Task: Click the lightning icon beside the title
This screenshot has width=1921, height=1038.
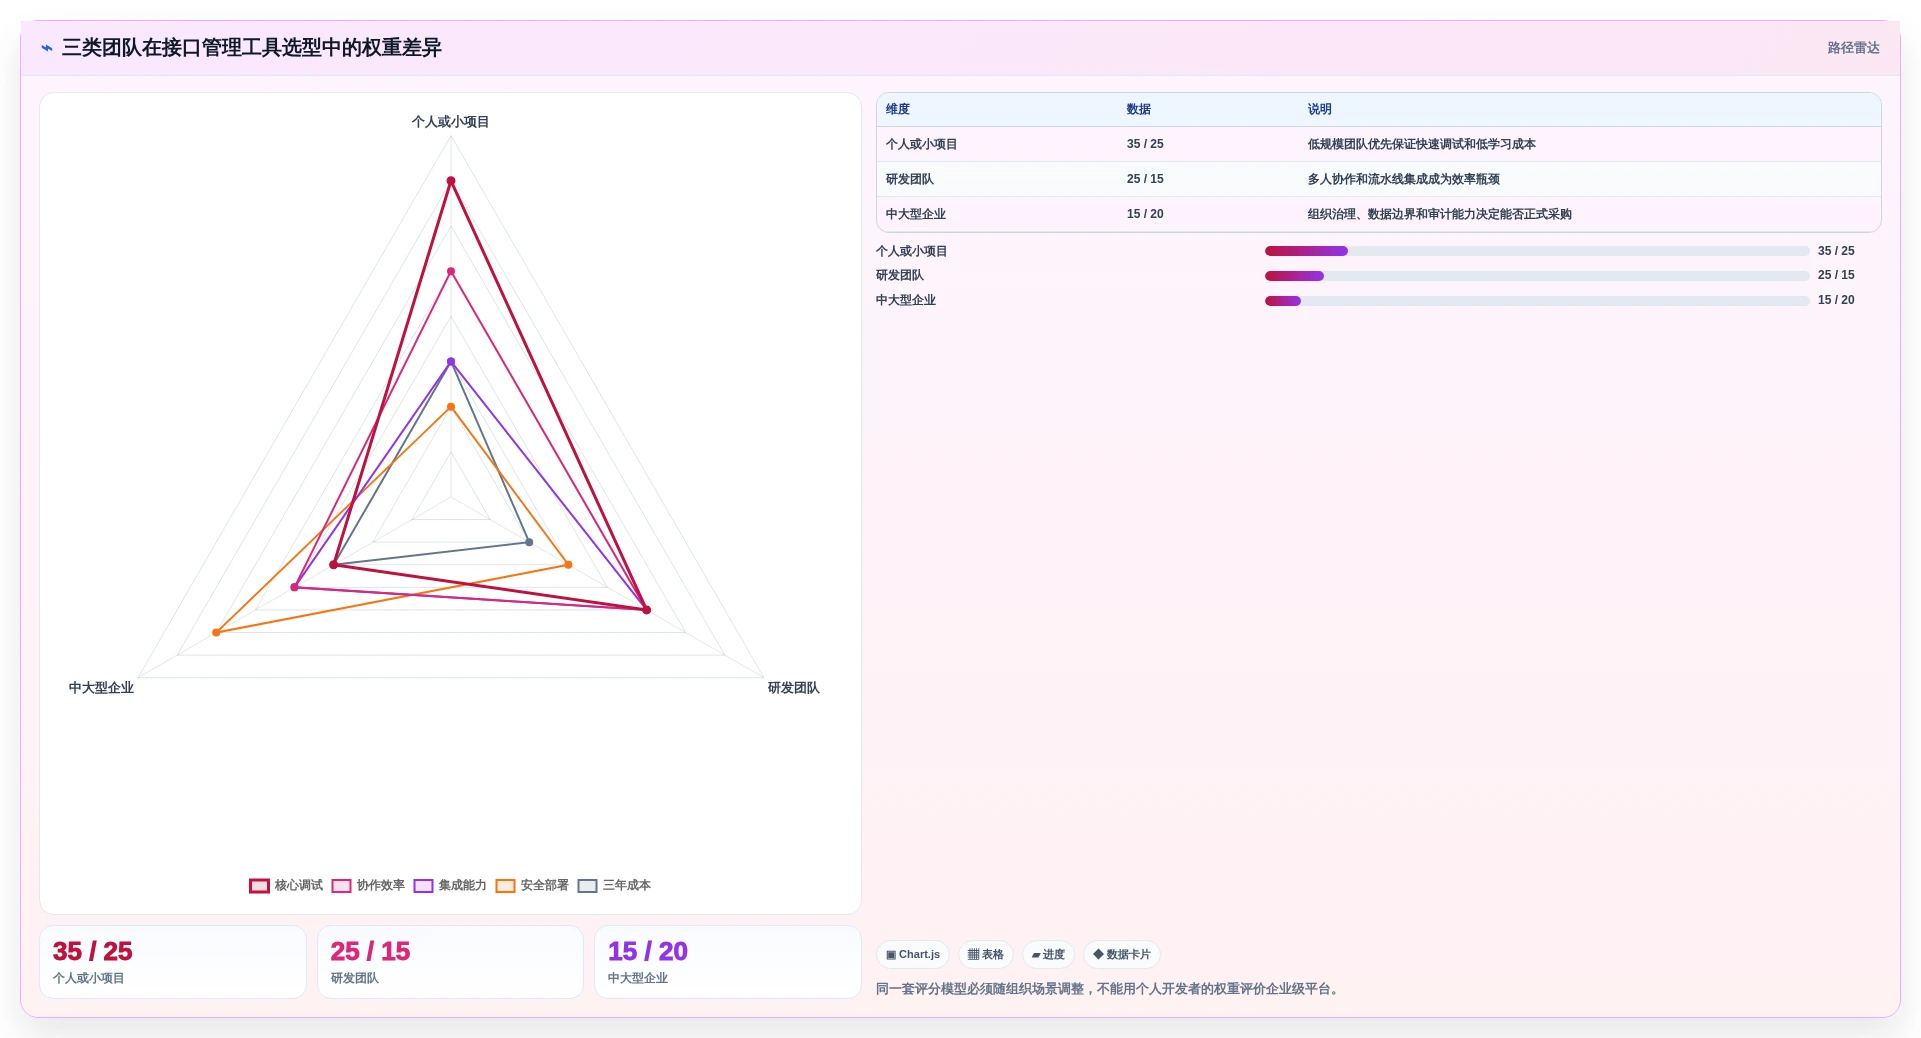Action: (47, 48)
